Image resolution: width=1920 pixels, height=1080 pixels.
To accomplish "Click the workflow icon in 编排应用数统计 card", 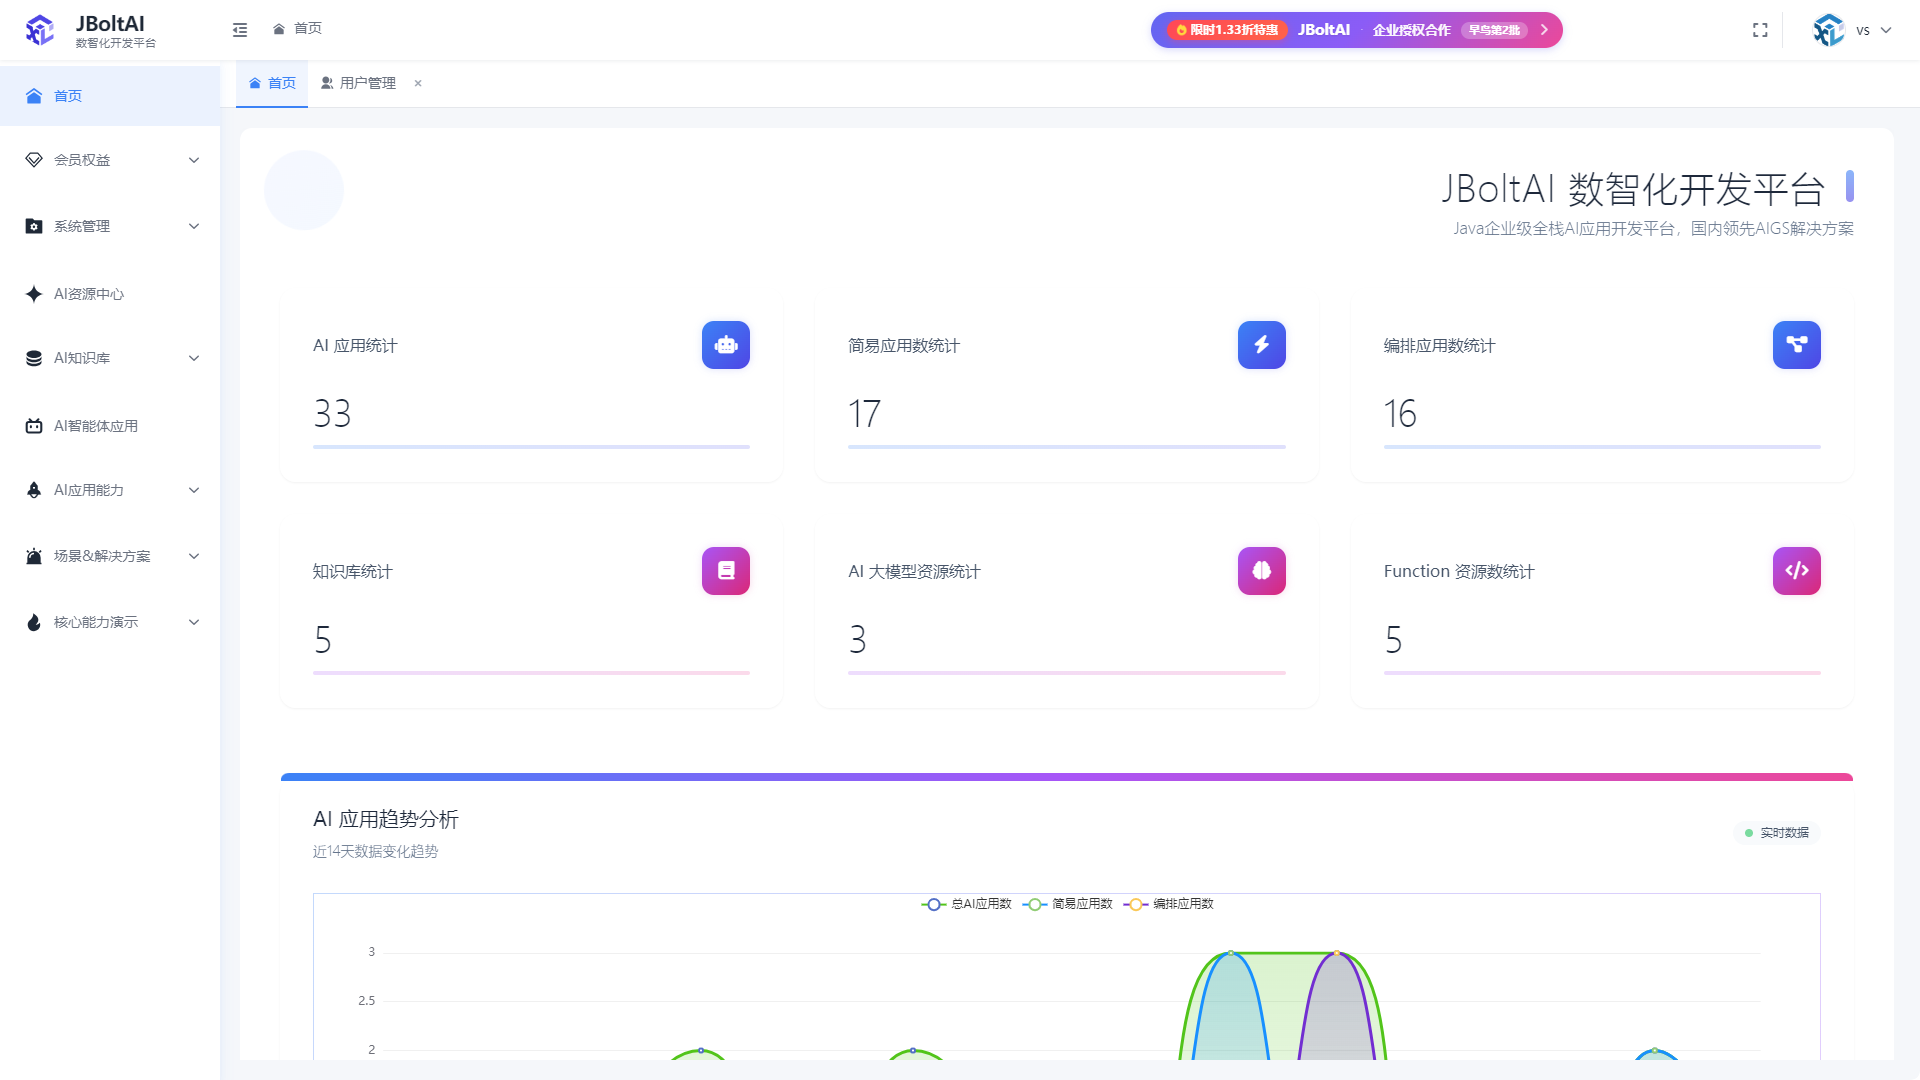I will pos(1796,345).
